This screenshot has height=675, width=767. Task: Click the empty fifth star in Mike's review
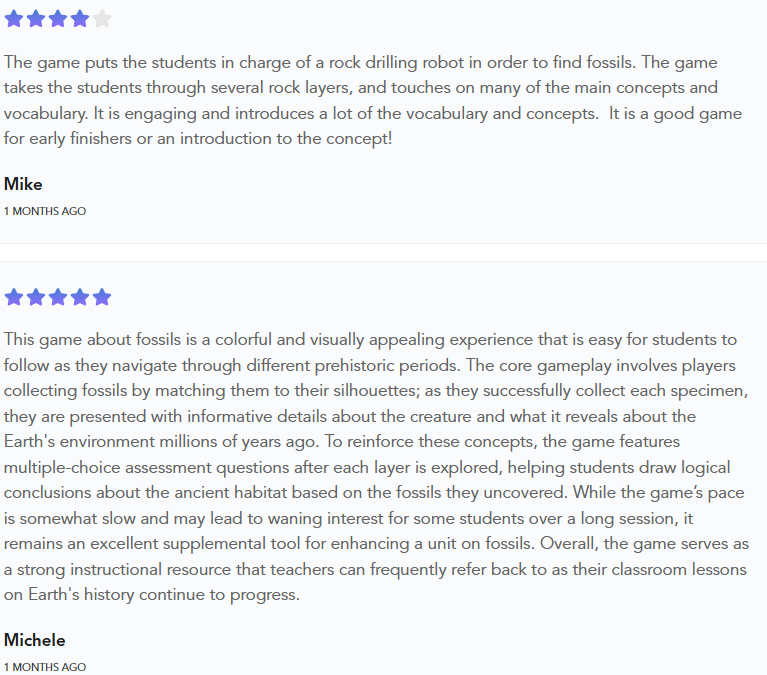(x=102, y=18)
